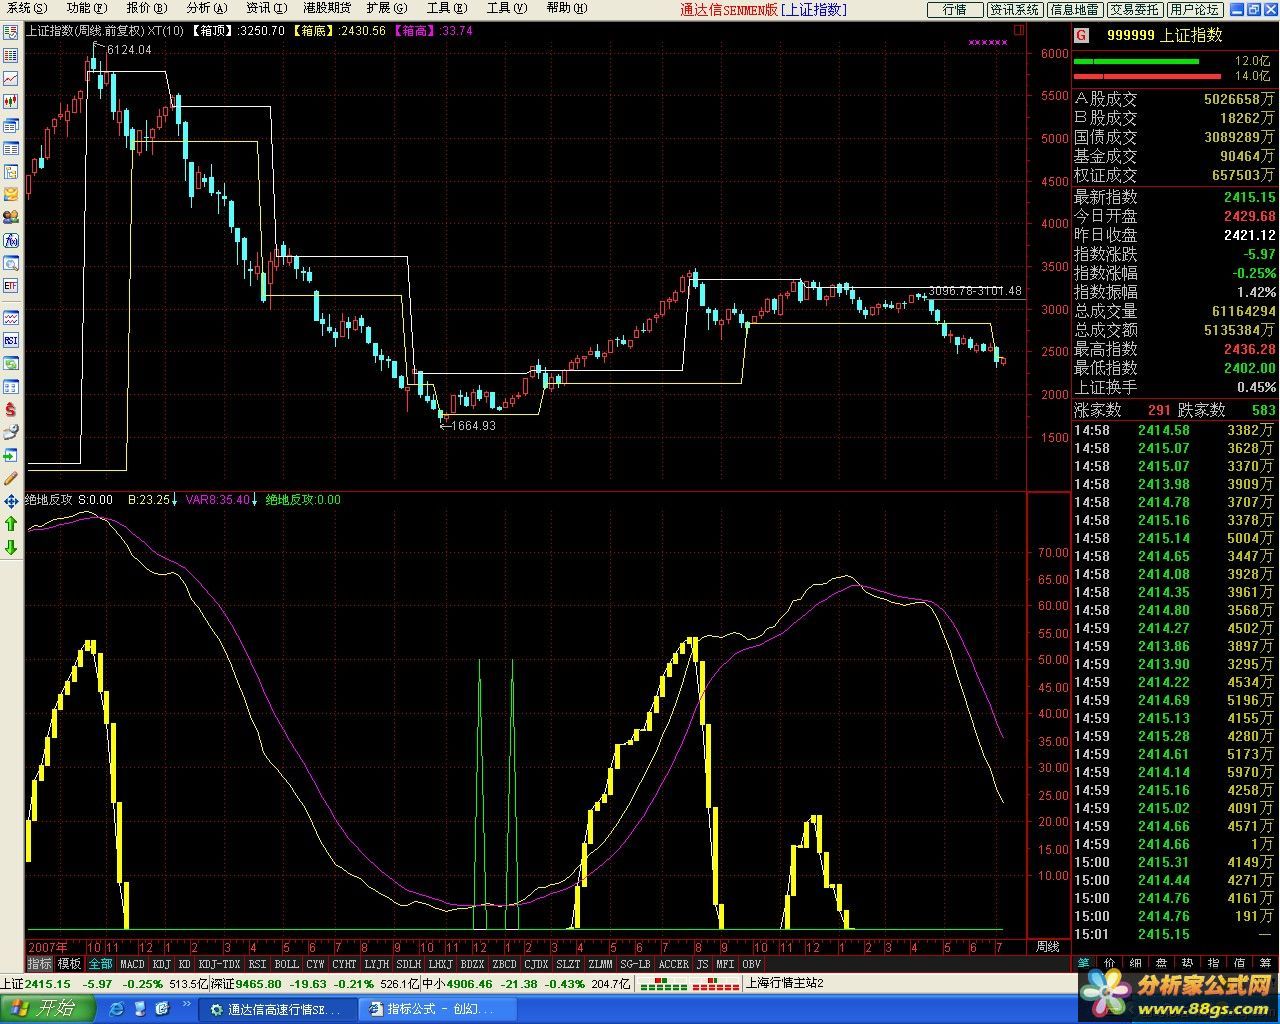1280x1024 pixels.
Task: Click the red dollar sign icon
Action: (x=11, y=410)
